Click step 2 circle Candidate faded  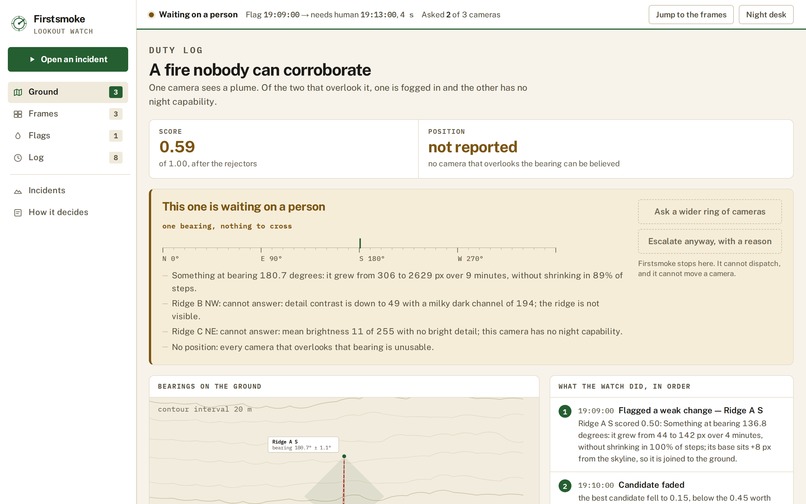point(564,485)
